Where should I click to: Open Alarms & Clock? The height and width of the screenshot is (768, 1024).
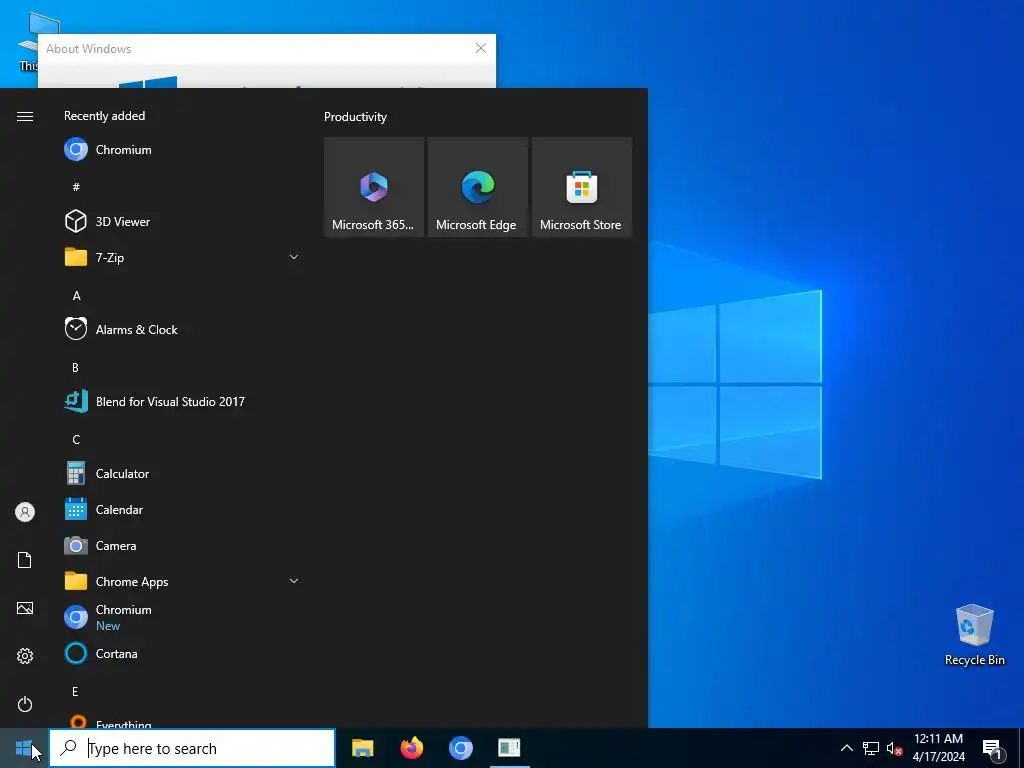[x=183, y=330]
